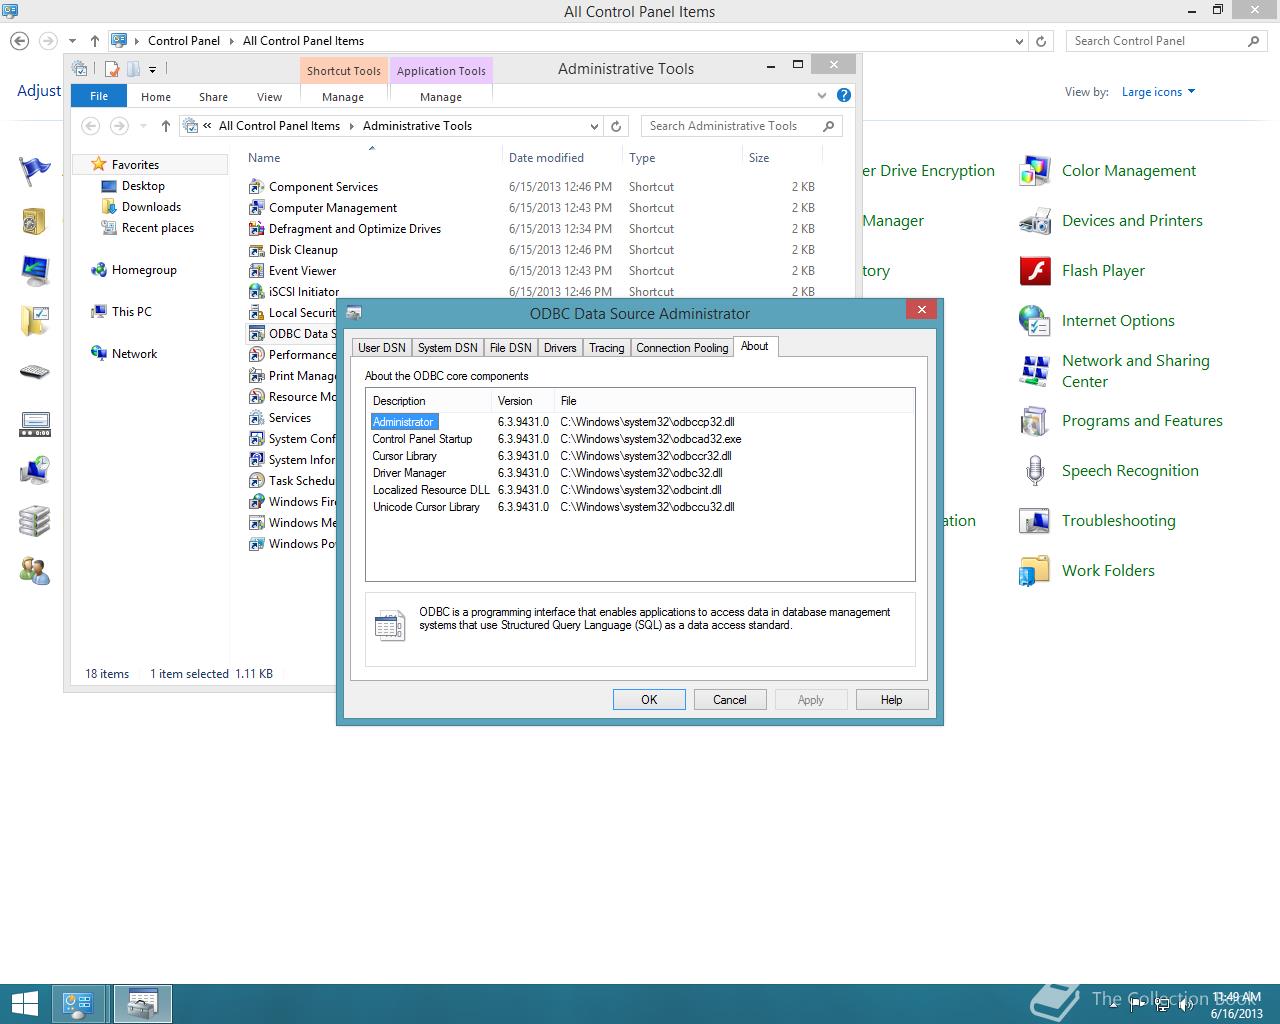Open Programs and Features icon
This screenshot has width=1280, height=1024.
tap(1034, 421)
